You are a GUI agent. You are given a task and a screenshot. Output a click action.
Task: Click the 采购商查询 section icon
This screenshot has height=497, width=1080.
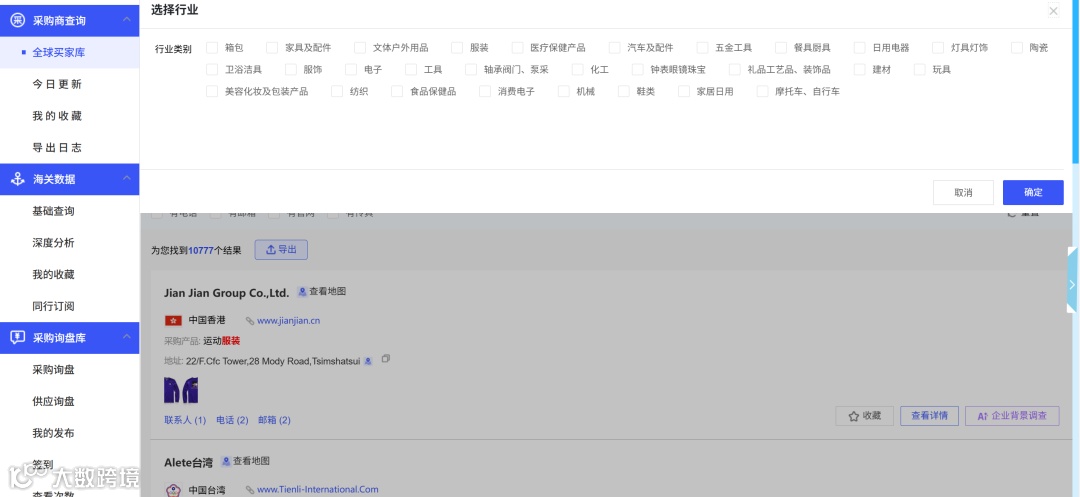17,20
